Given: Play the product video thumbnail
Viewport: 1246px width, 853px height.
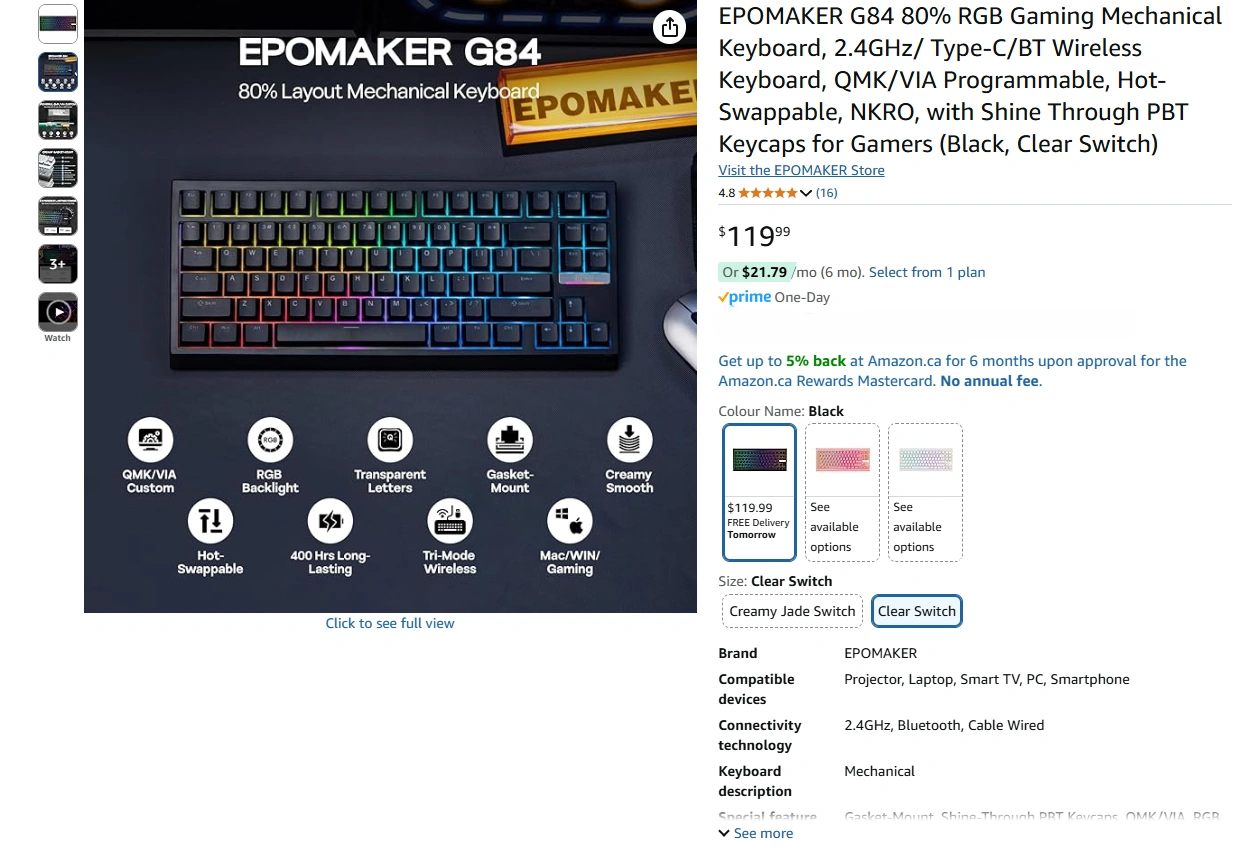Looking at the screenshot, I should click(58, 313).
